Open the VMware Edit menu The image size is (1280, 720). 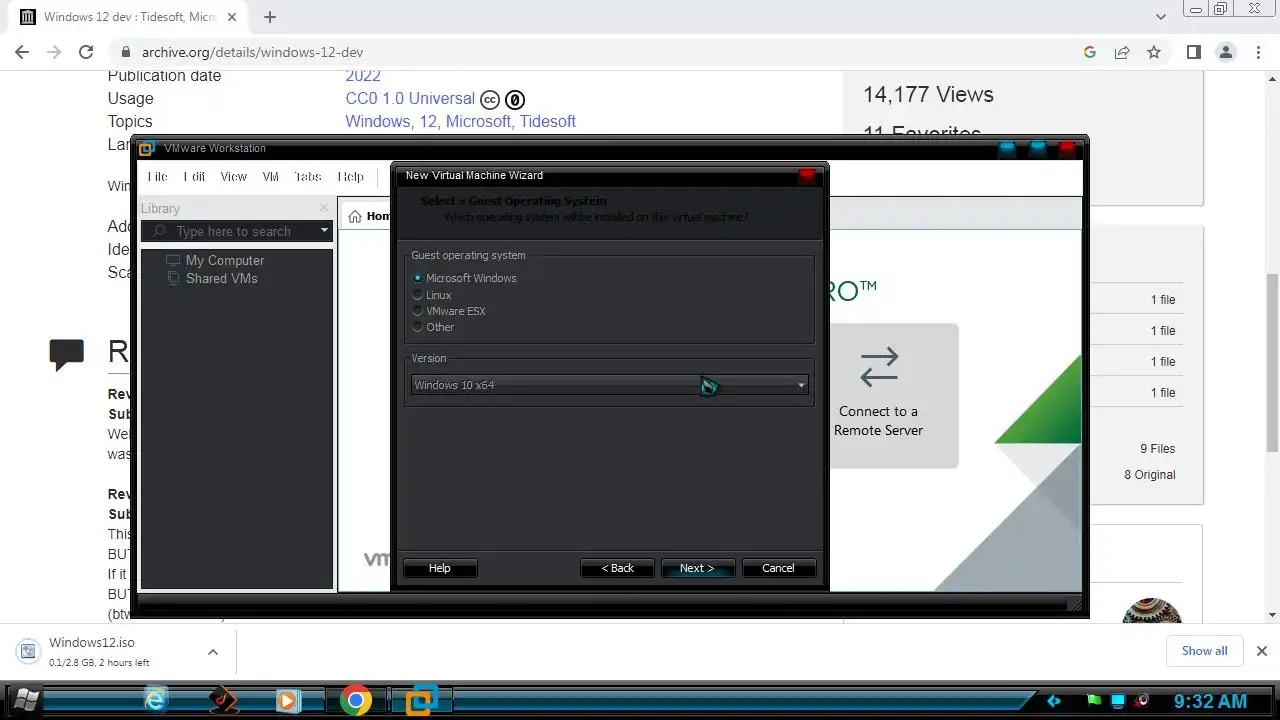[x=194, y=176]
